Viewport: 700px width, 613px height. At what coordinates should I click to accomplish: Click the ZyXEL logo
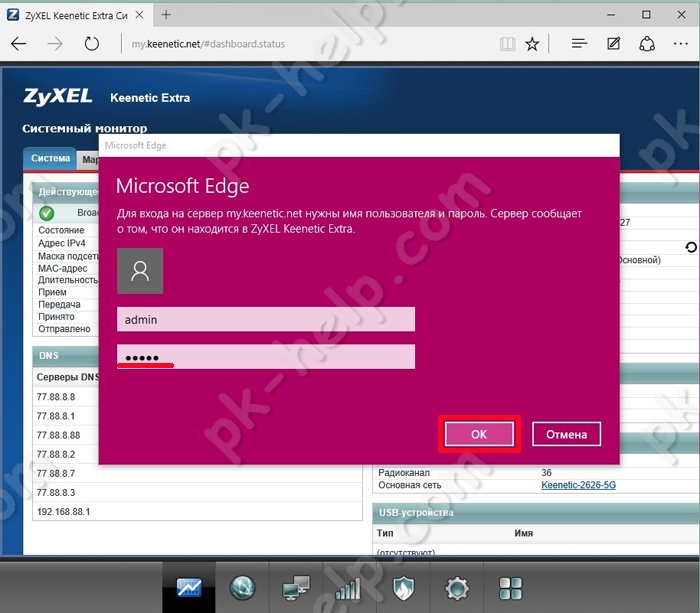pos(58,96)
